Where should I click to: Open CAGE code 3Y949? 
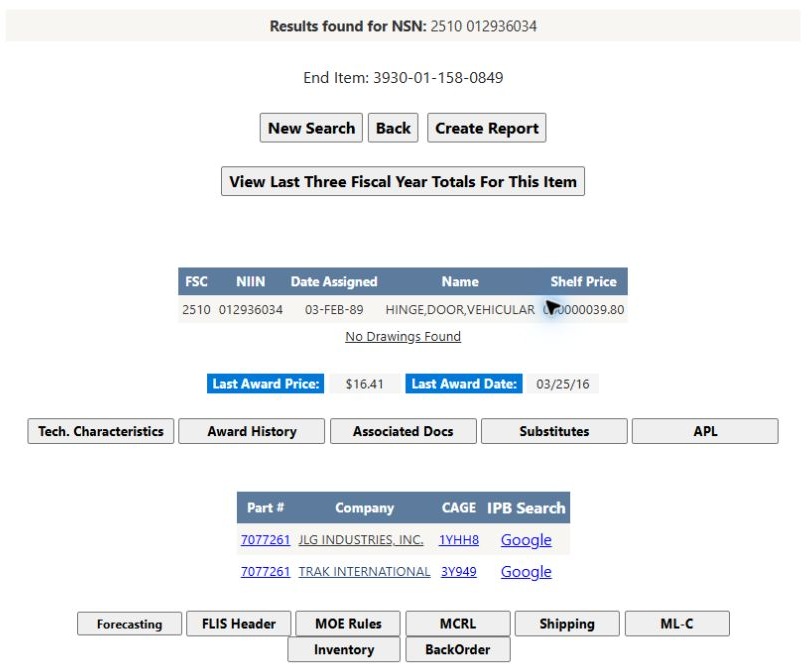[459, 572]
